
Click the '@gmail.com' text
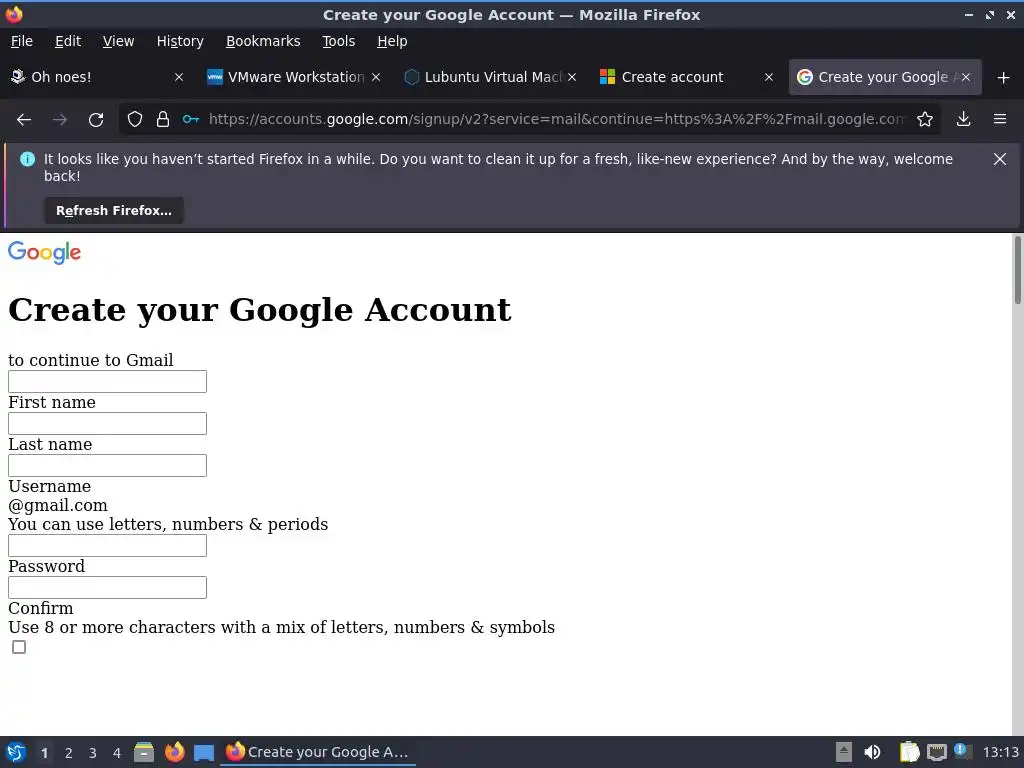click(57, 505)
